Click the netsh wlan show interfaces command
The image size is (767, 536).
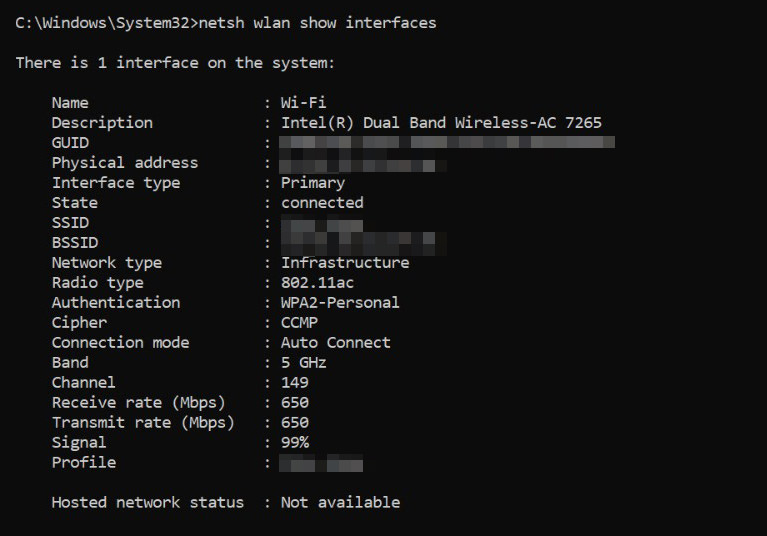(317, 23)
